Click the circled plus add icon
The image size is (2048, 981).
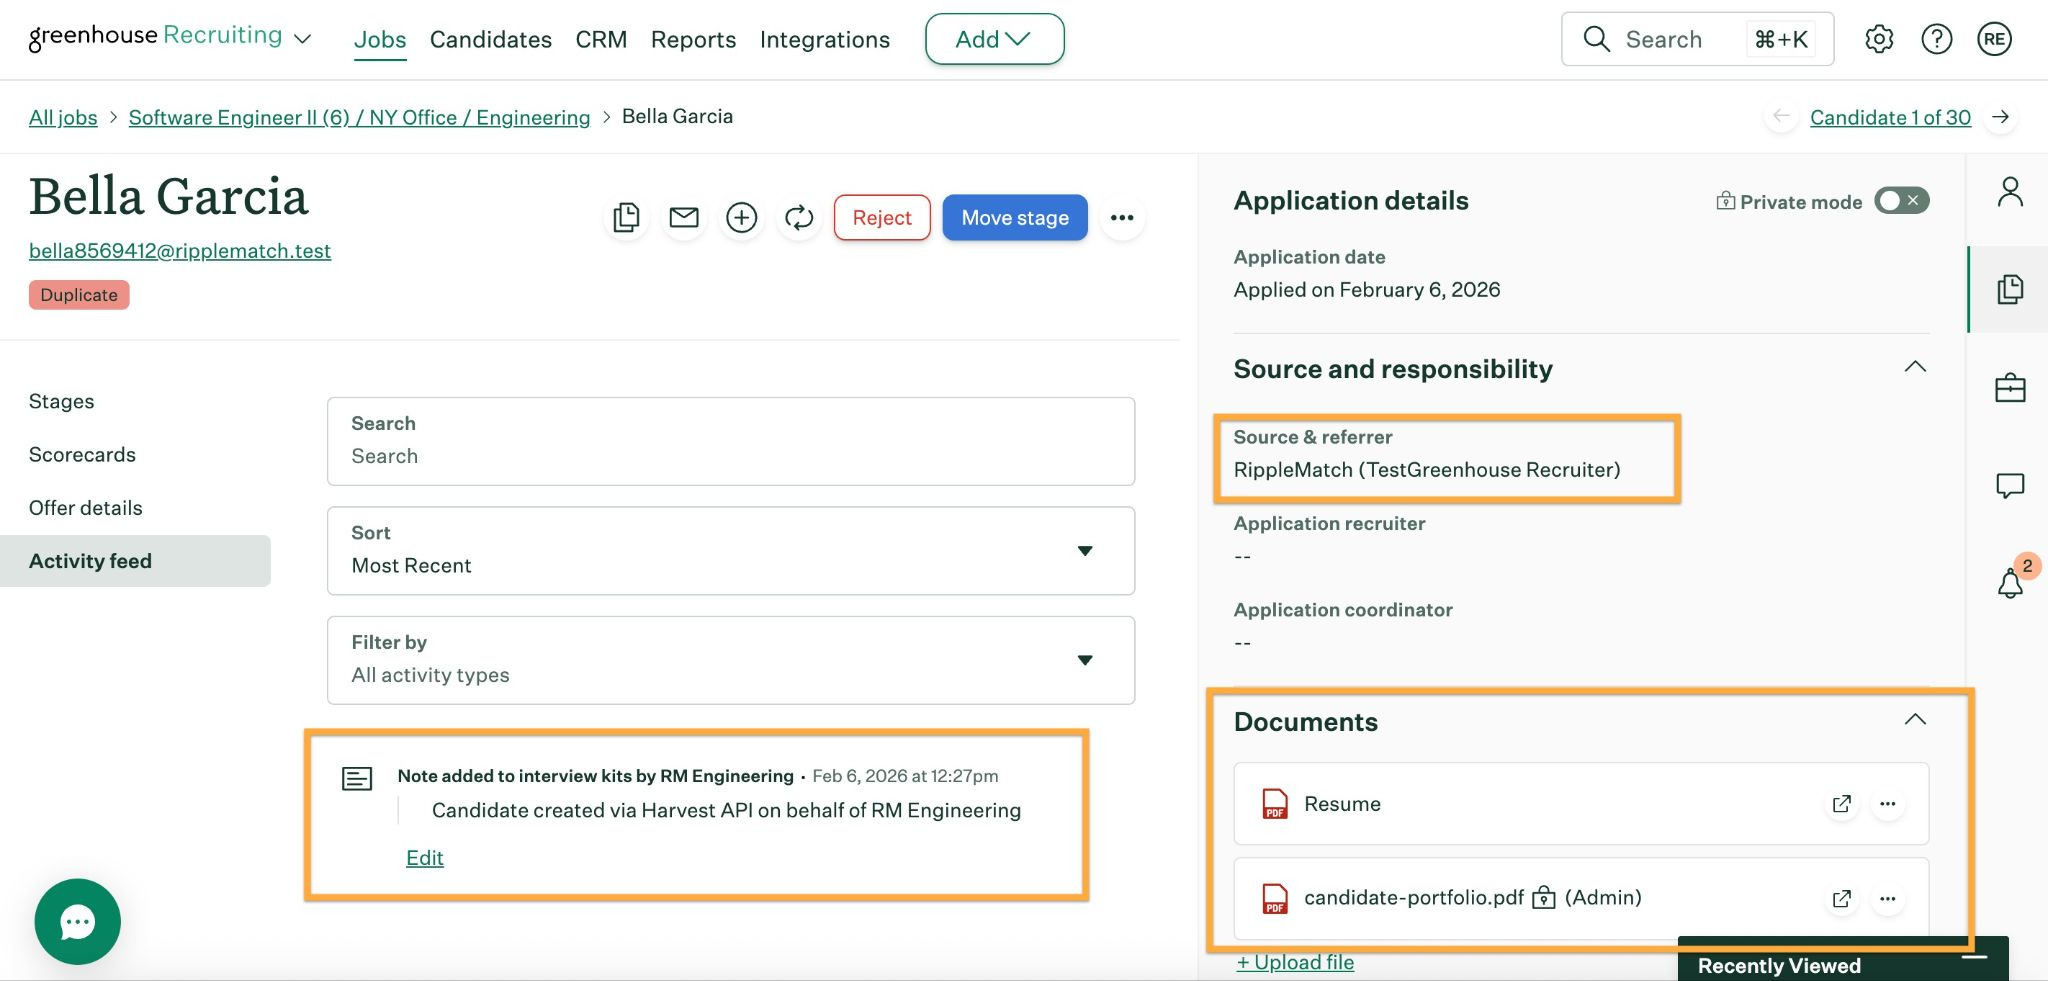pos(741,217)
